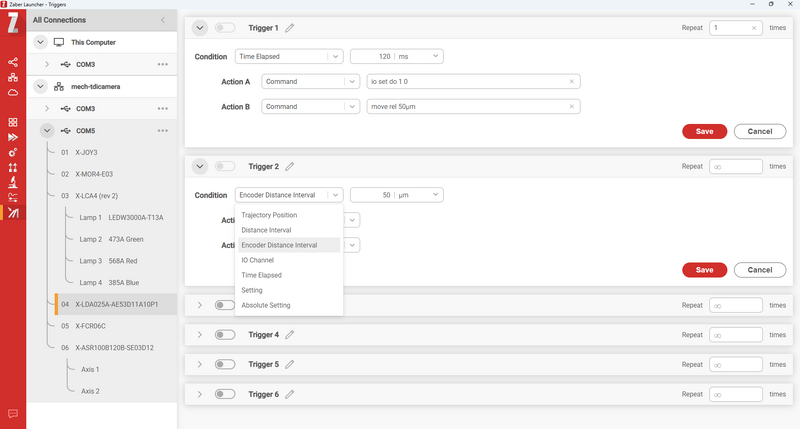Screen dimensions: 800x429
Task: Select Axis 1 under X-ASR100B120B
Action: 90,369
